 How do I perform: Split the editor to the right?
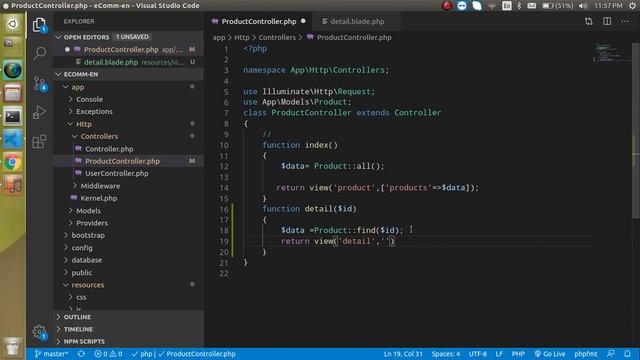607,21
